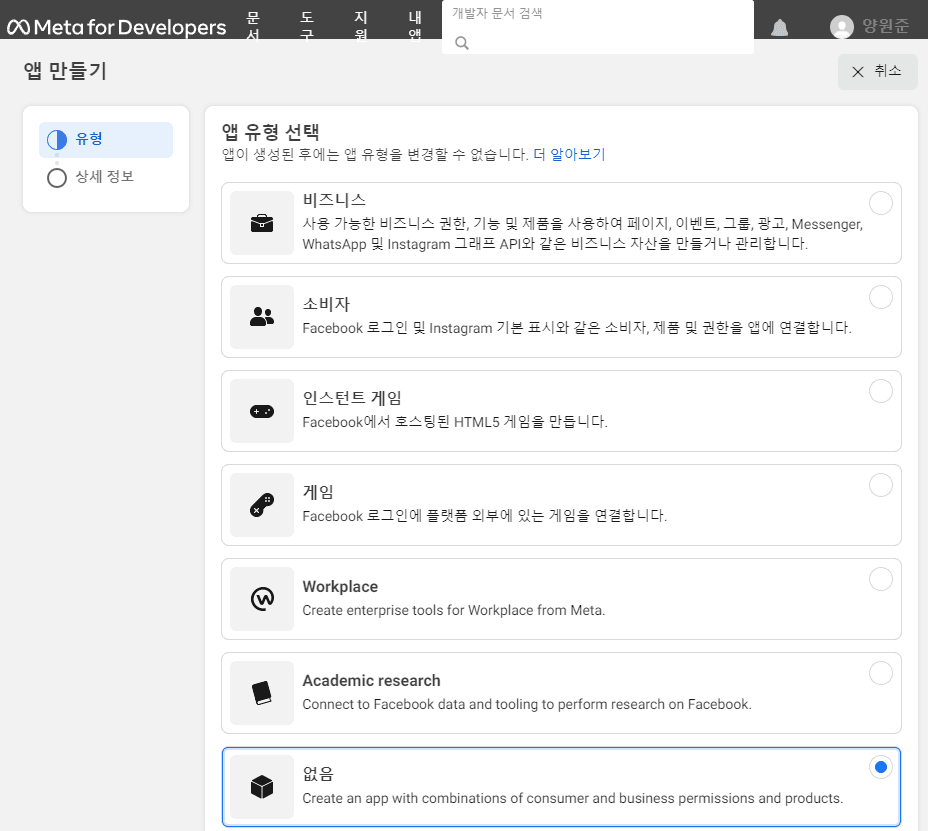Click the Meta for Developers logo

(x=116, y=27)
